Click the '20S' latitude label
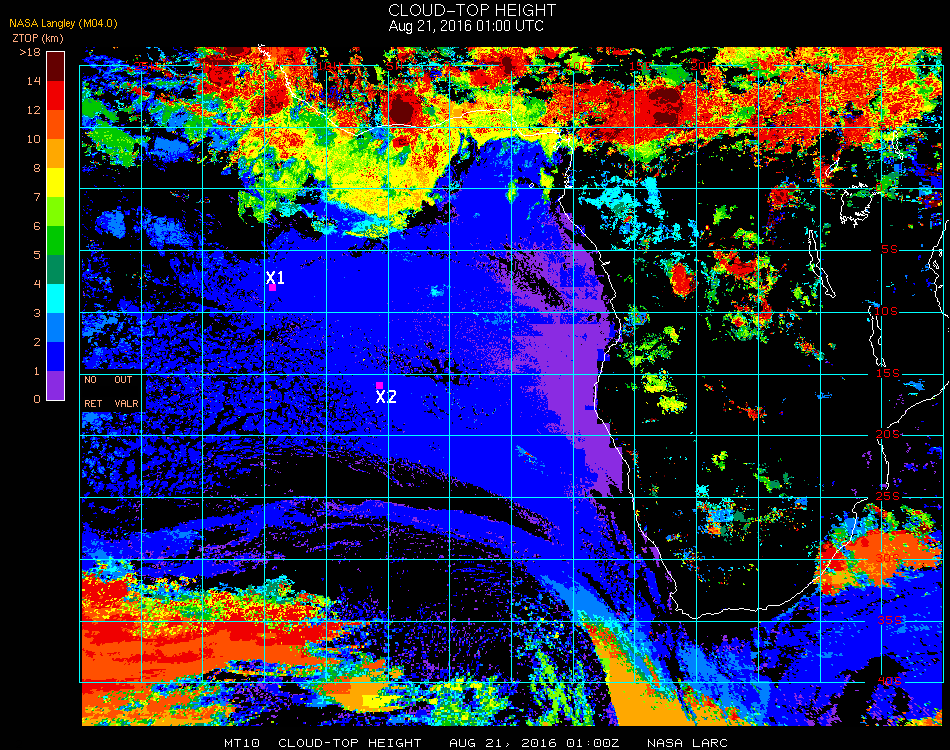This screenshot has height=750, width=950. [x=888, y=435]
